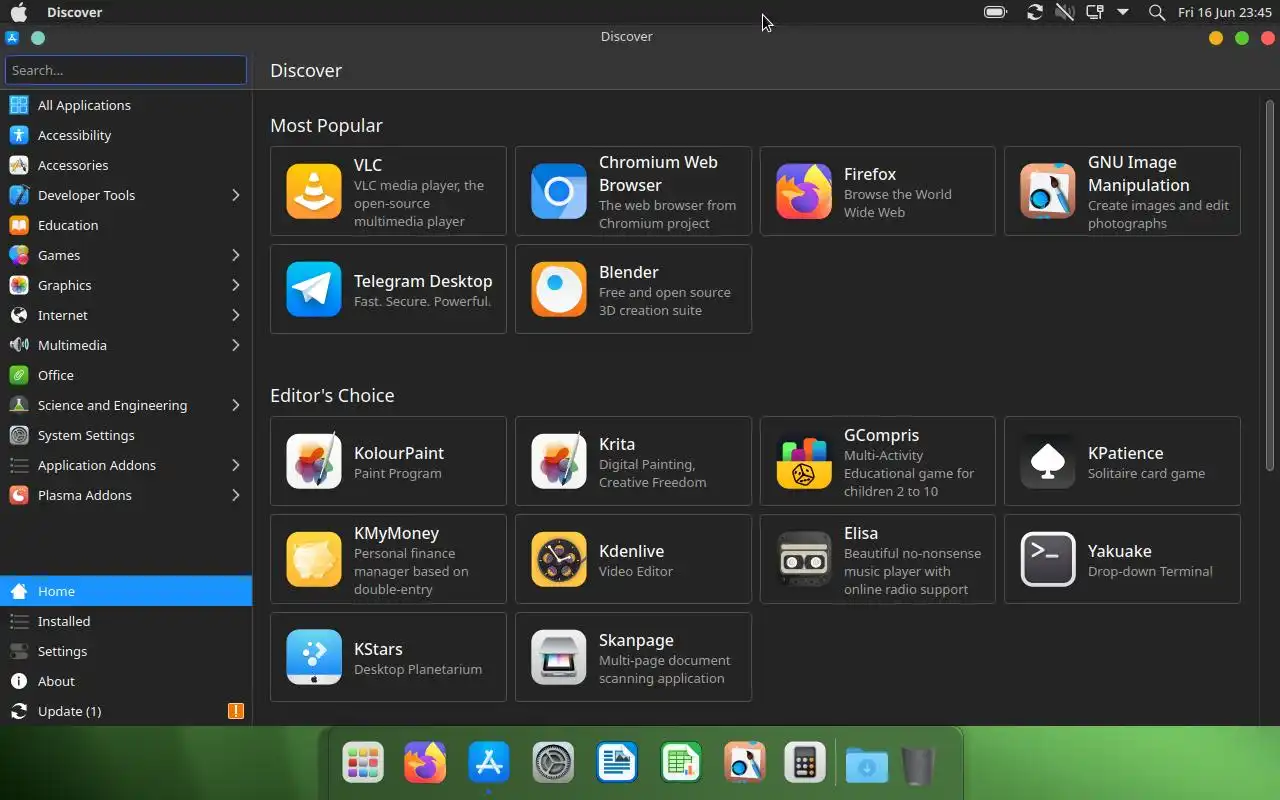Open the spreadsheet app in the dock
Screen dimensions: 1280x800
(681, 764)
